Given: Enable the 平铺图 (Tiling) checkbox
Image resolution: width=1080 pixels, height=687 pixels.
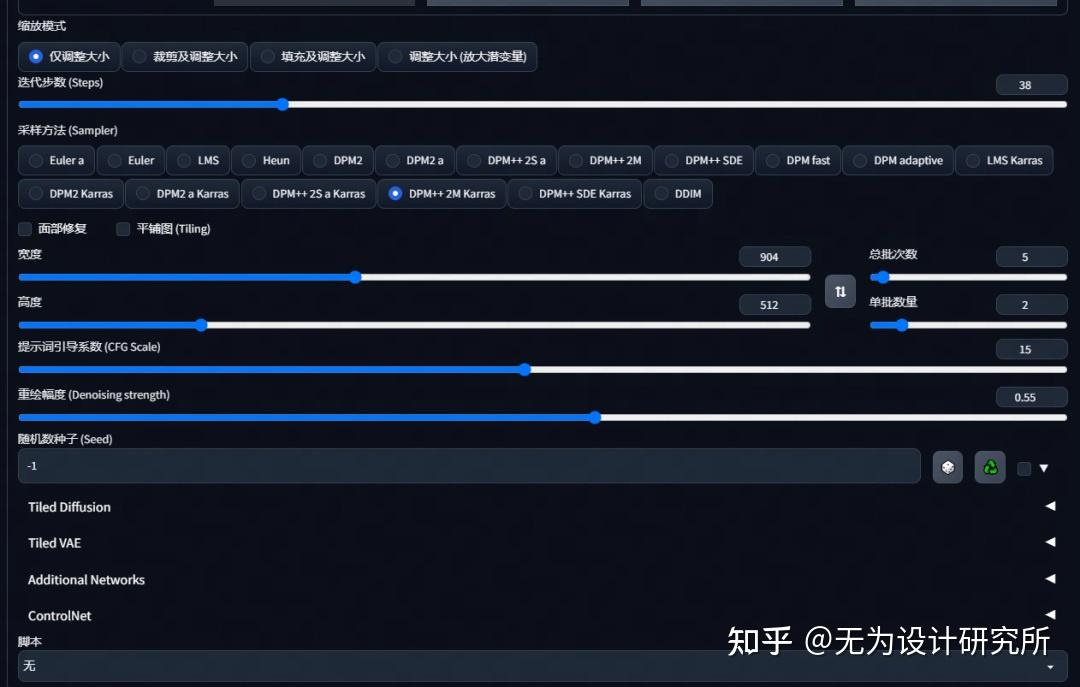Looking at the screenshot, I should tap(122, 228).
